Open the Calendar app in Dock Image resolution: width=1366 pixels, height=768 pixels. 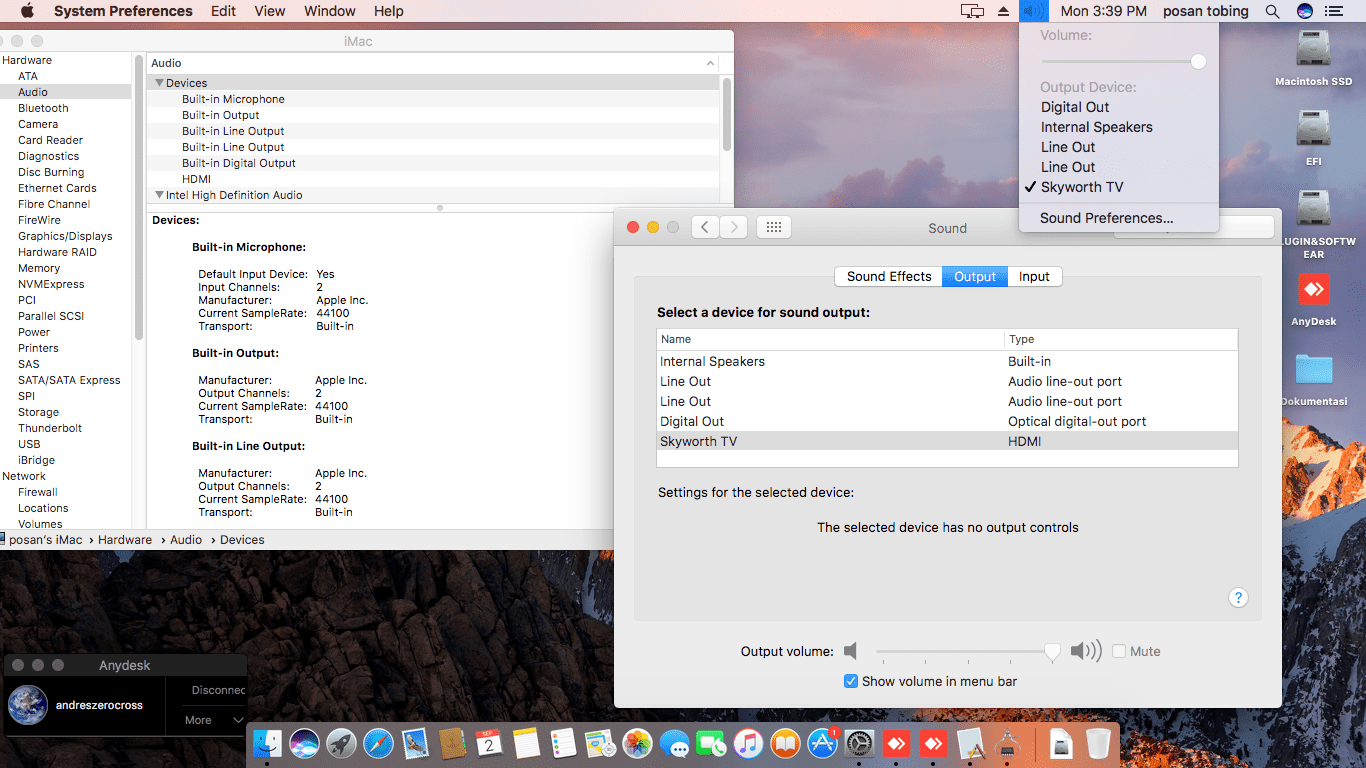tap(489, 743)
